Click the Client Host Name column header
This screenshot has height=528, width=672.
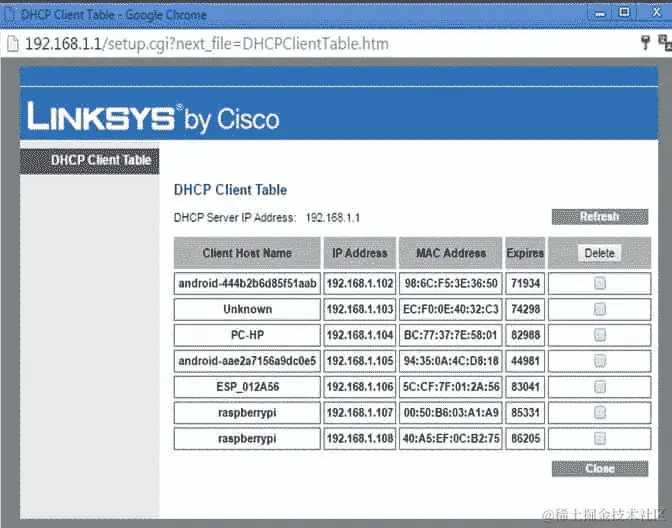point(247,253)
